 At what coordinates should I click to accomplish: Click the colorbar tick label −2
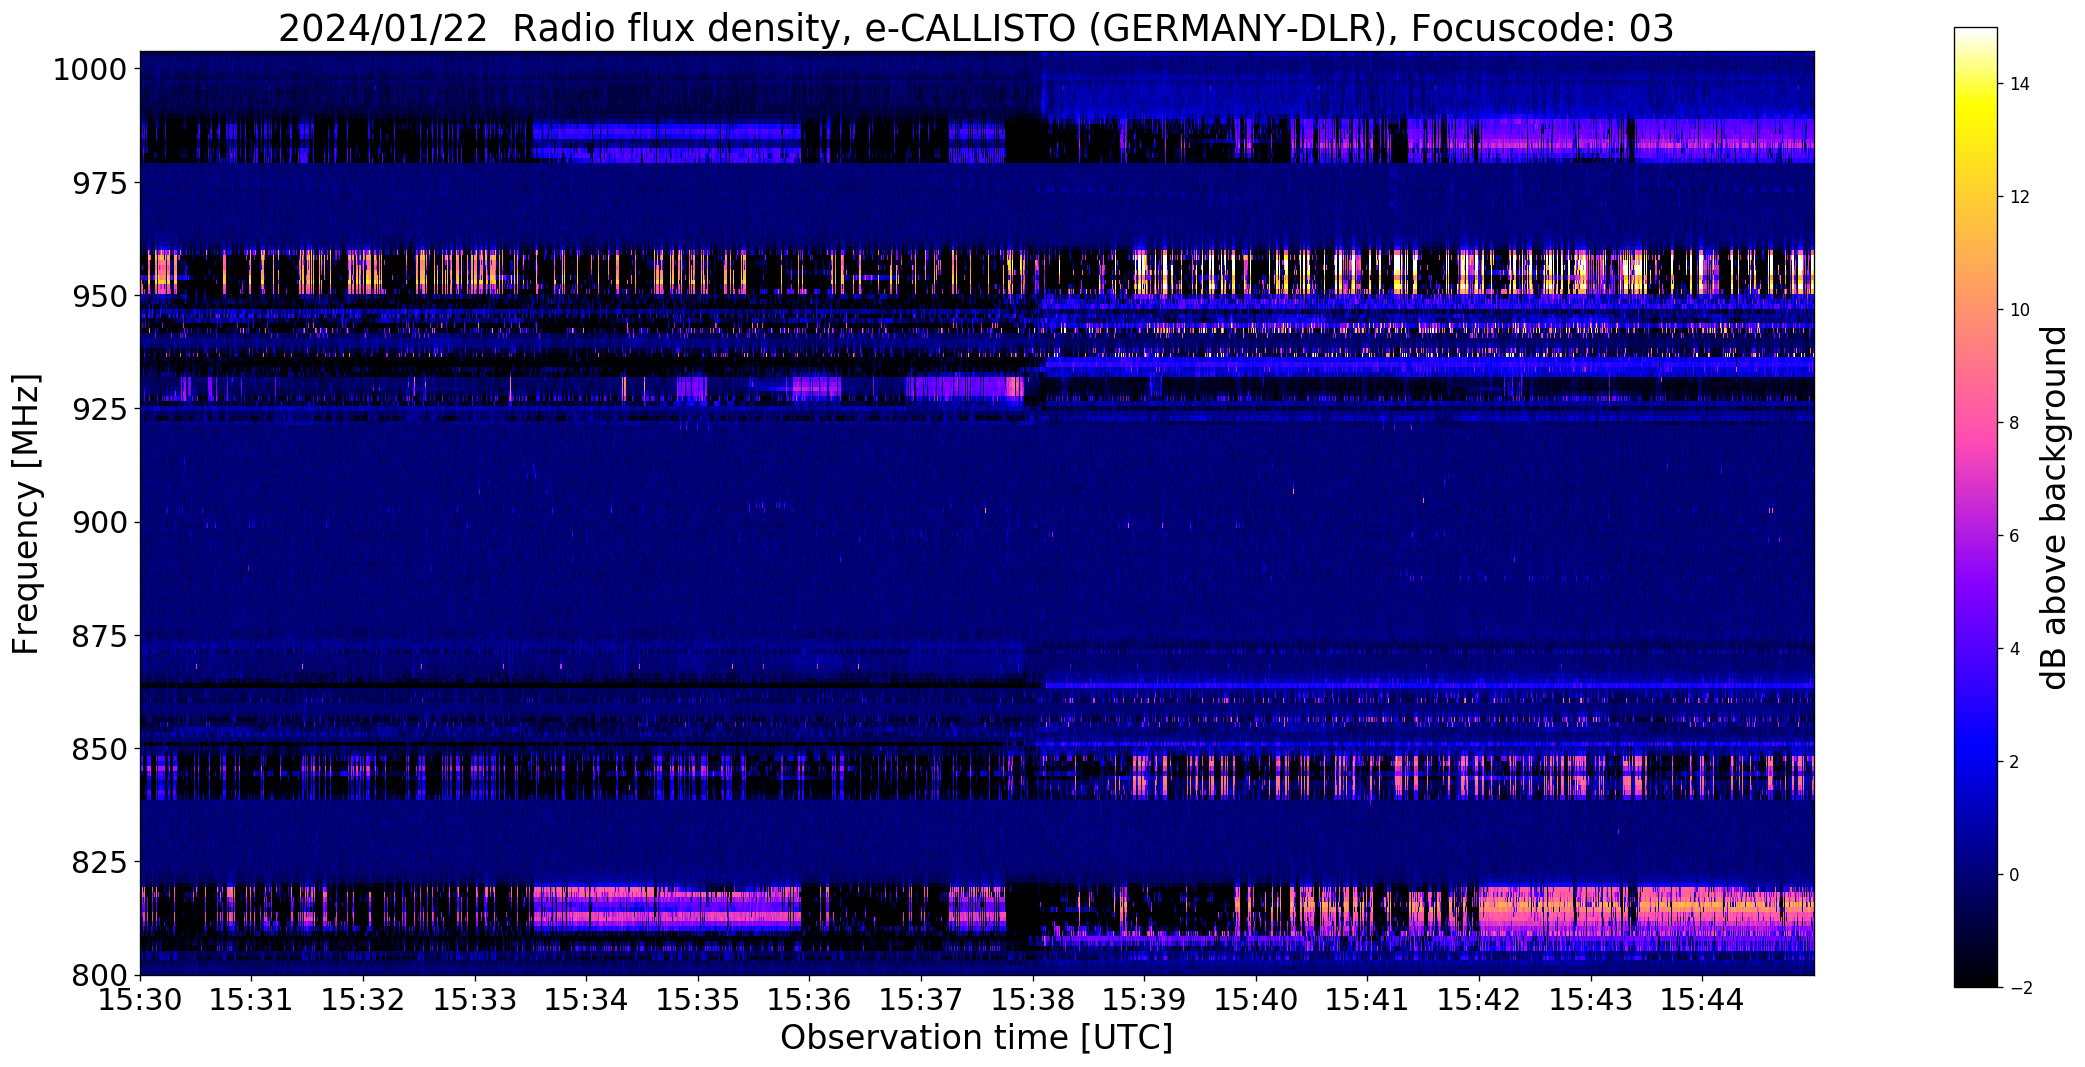2020,988
